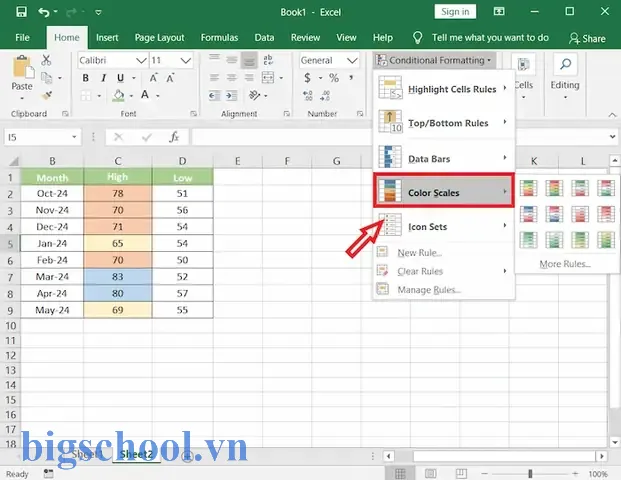Click the Paste clipboard icon
The image size is (621, 480).
(x=22, y=67)
